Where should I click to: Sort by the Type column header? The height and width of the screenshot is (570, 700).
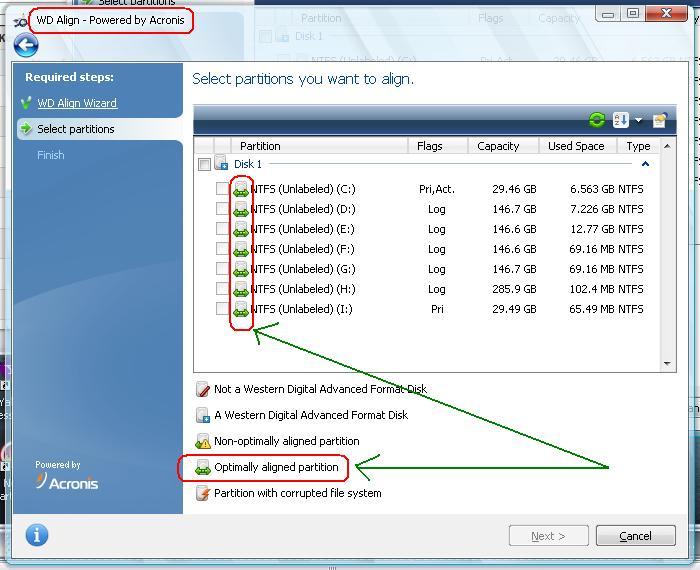coord(638,146)
